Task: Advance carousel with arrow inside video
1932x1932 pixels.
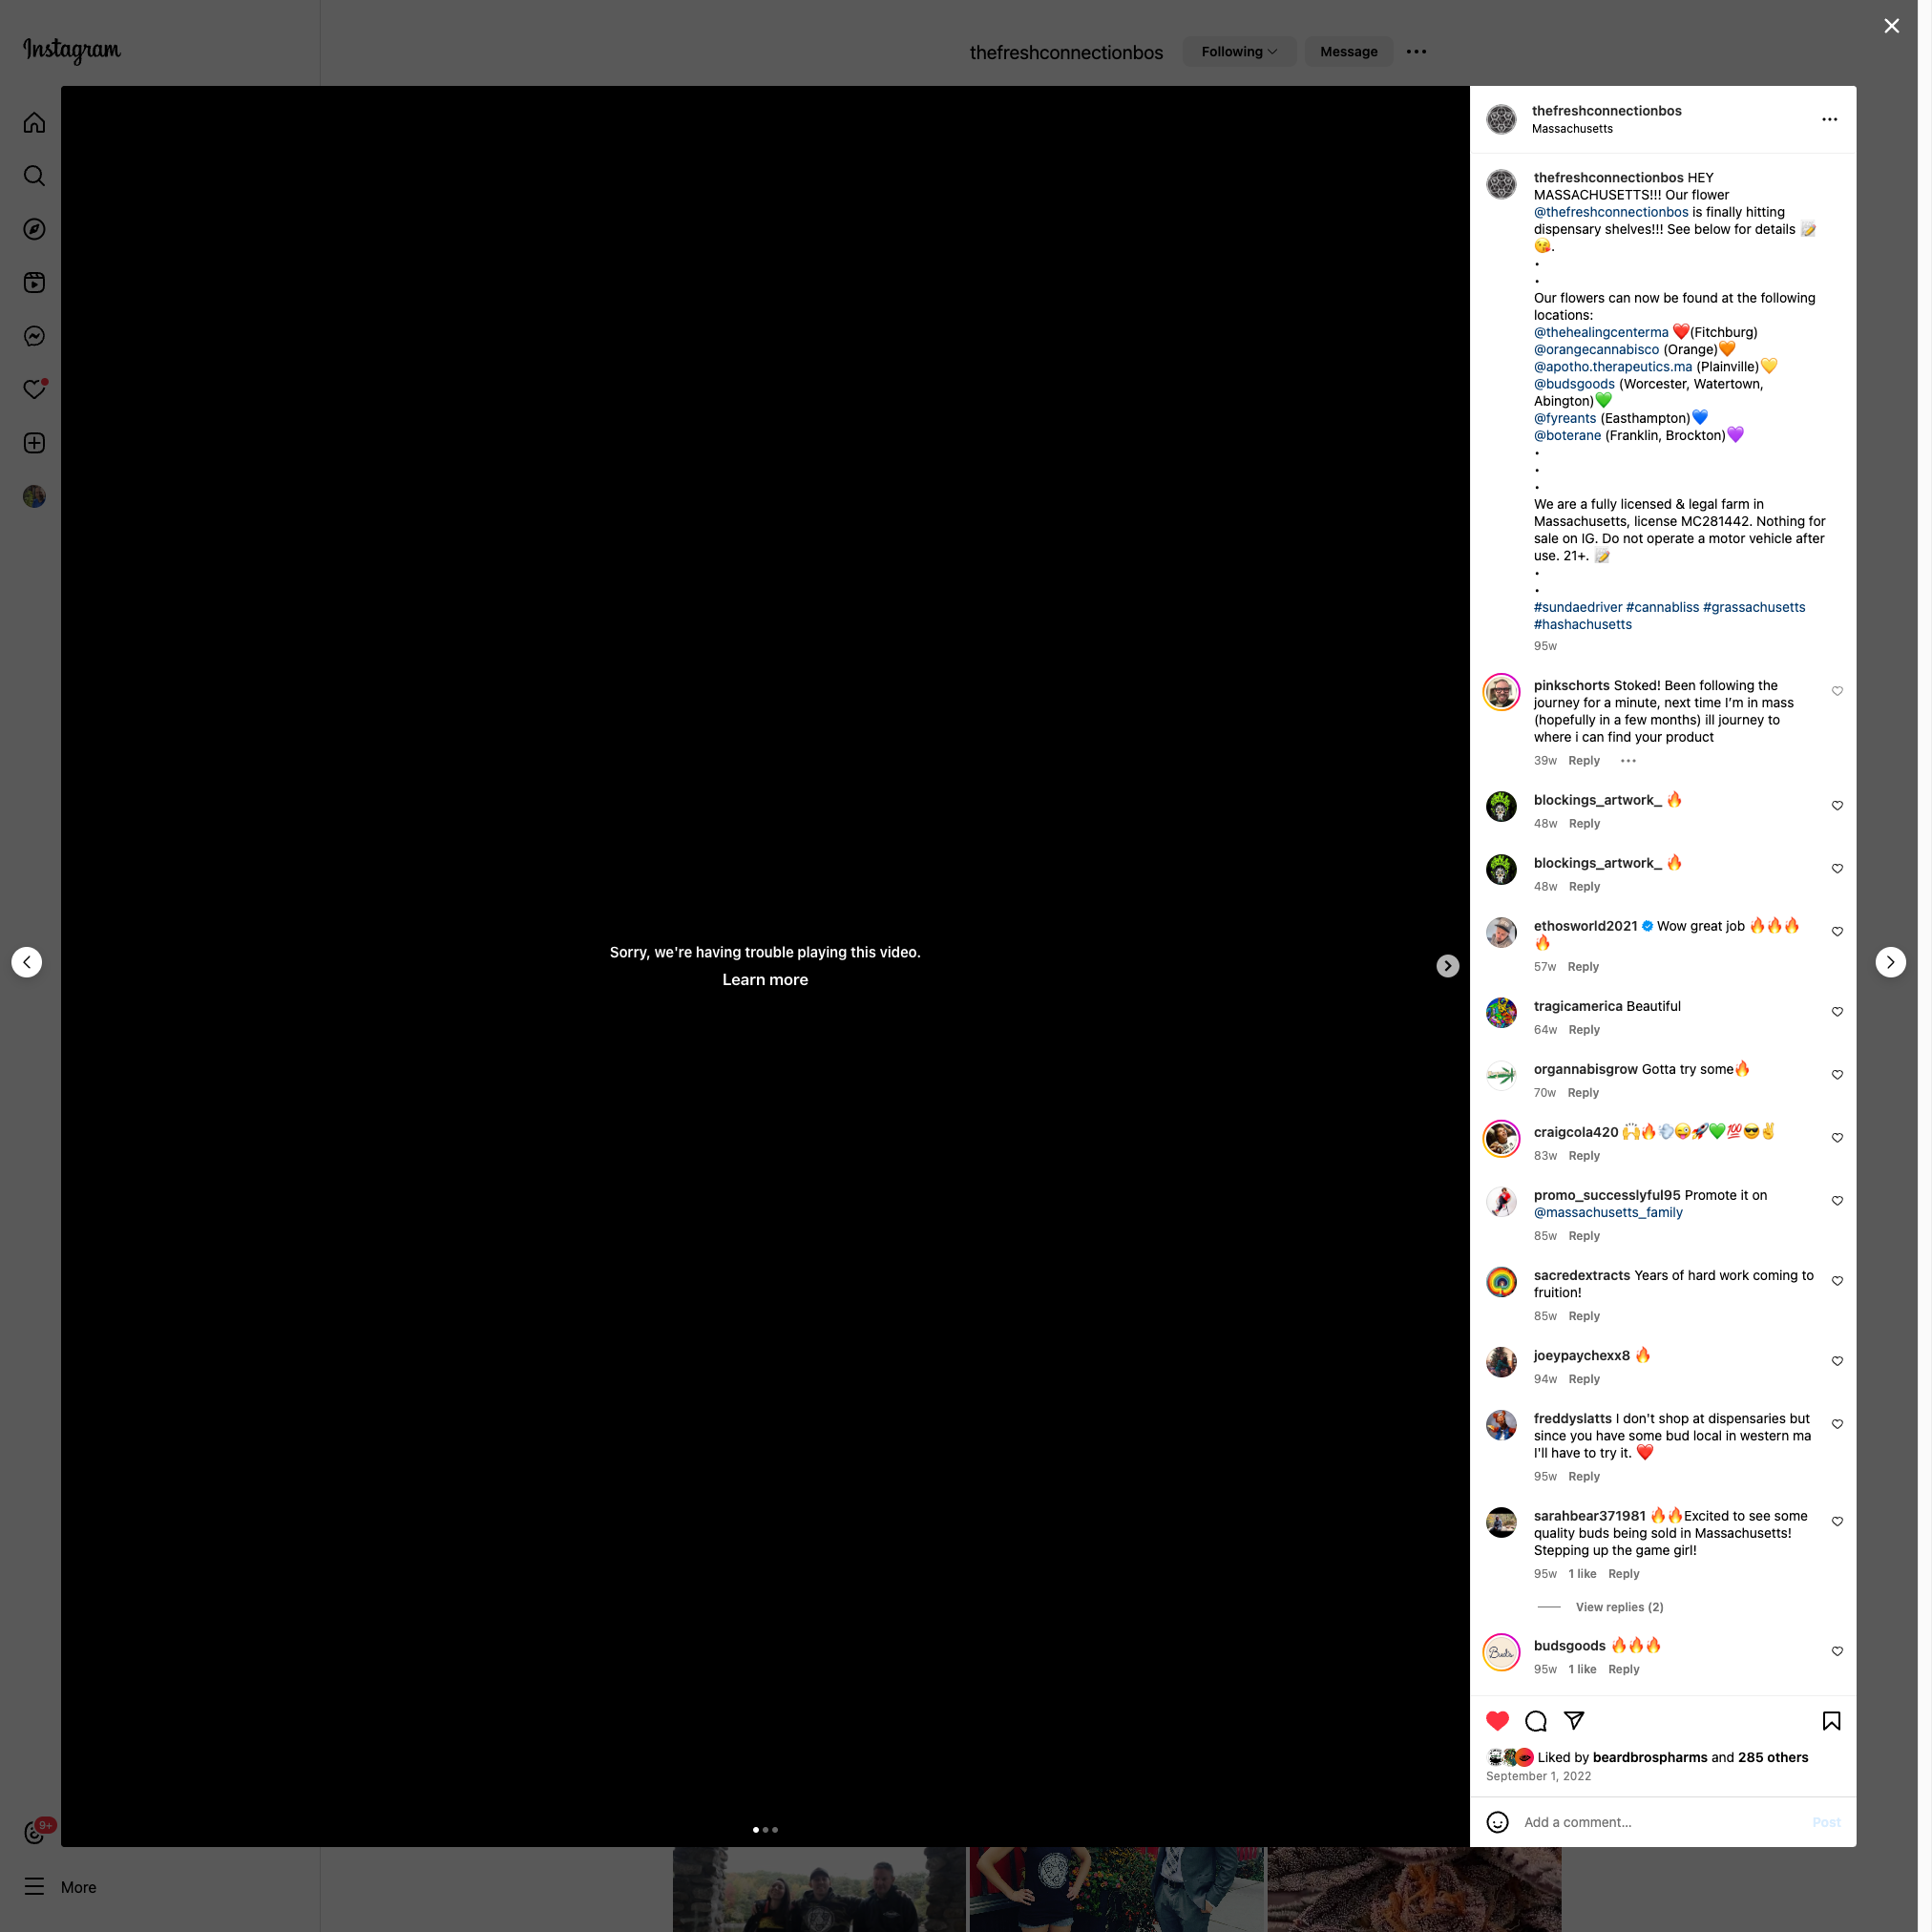Action: [1447, 966]
